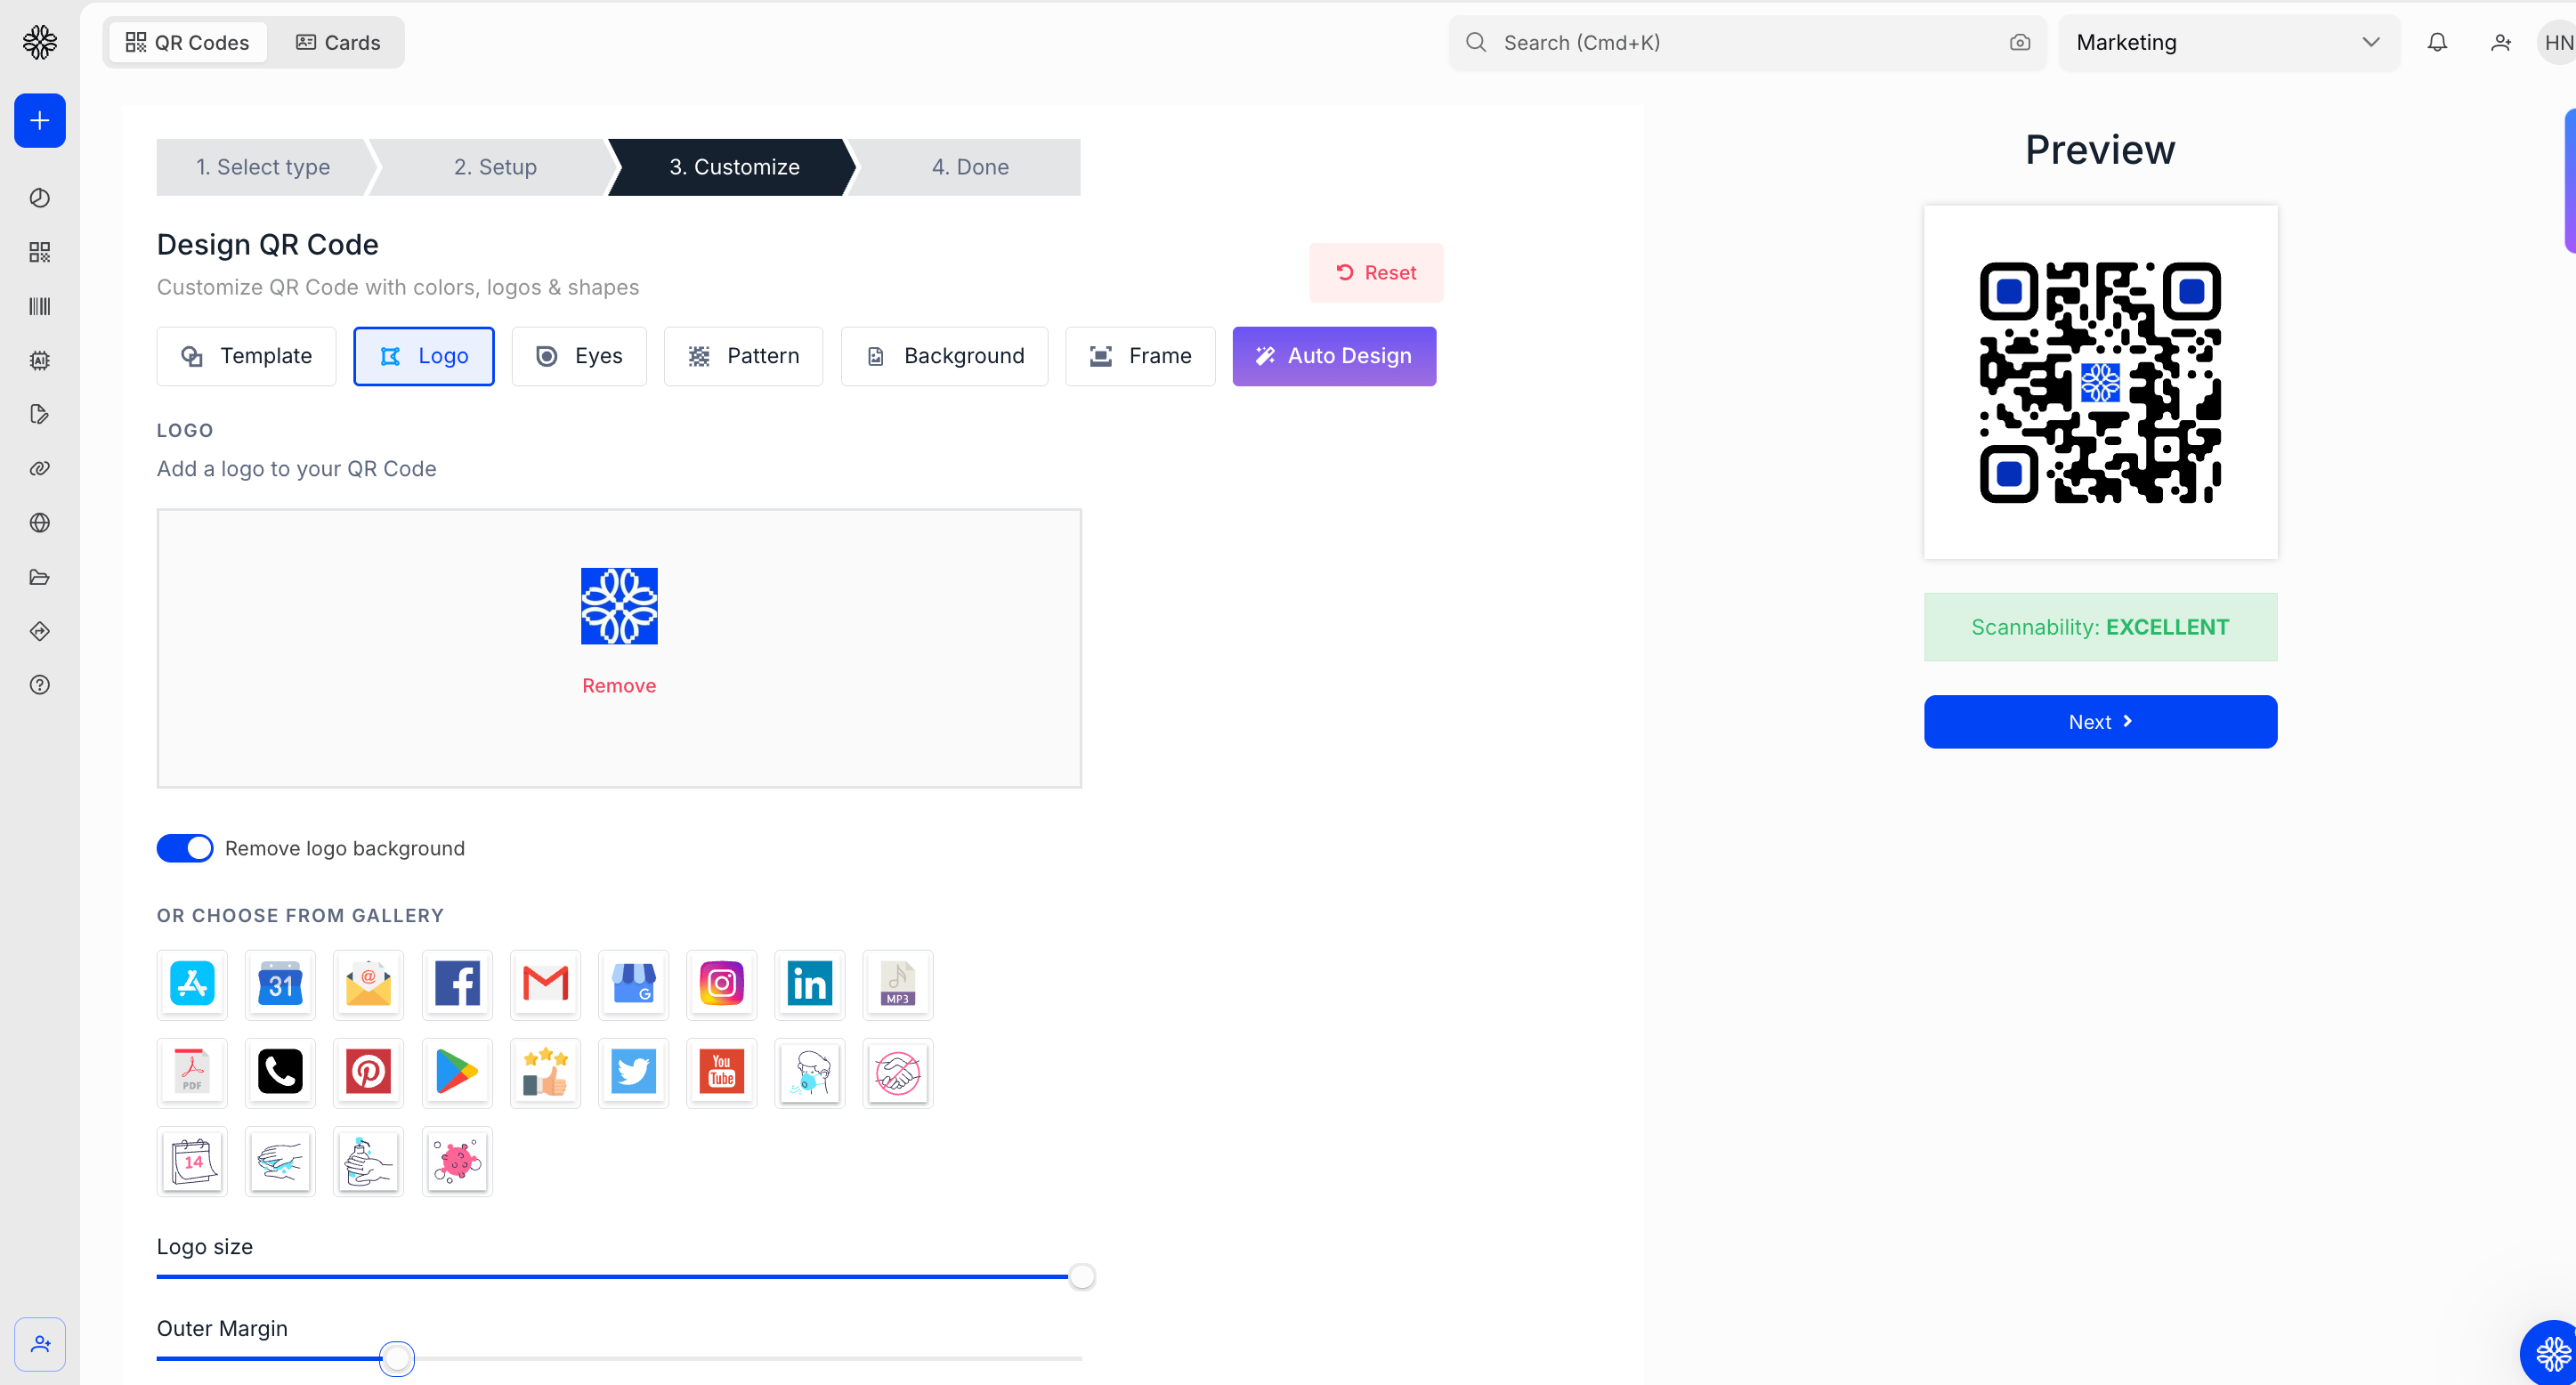Expand the Marketing workspace dropdown

[2229, 42]
